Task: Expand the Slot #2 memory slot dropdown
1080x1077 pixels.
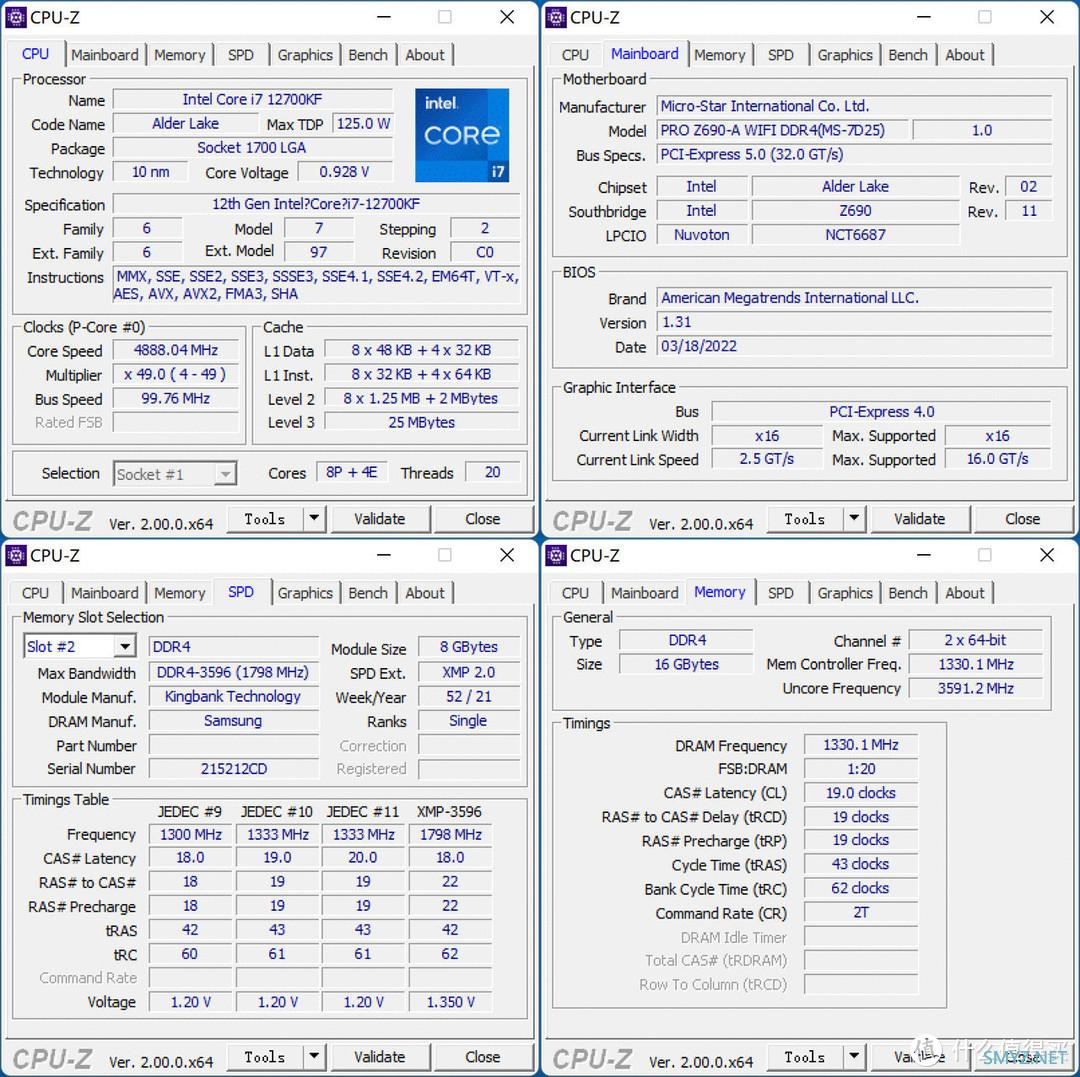Action: pyautogui.click(x=125, y=647)
